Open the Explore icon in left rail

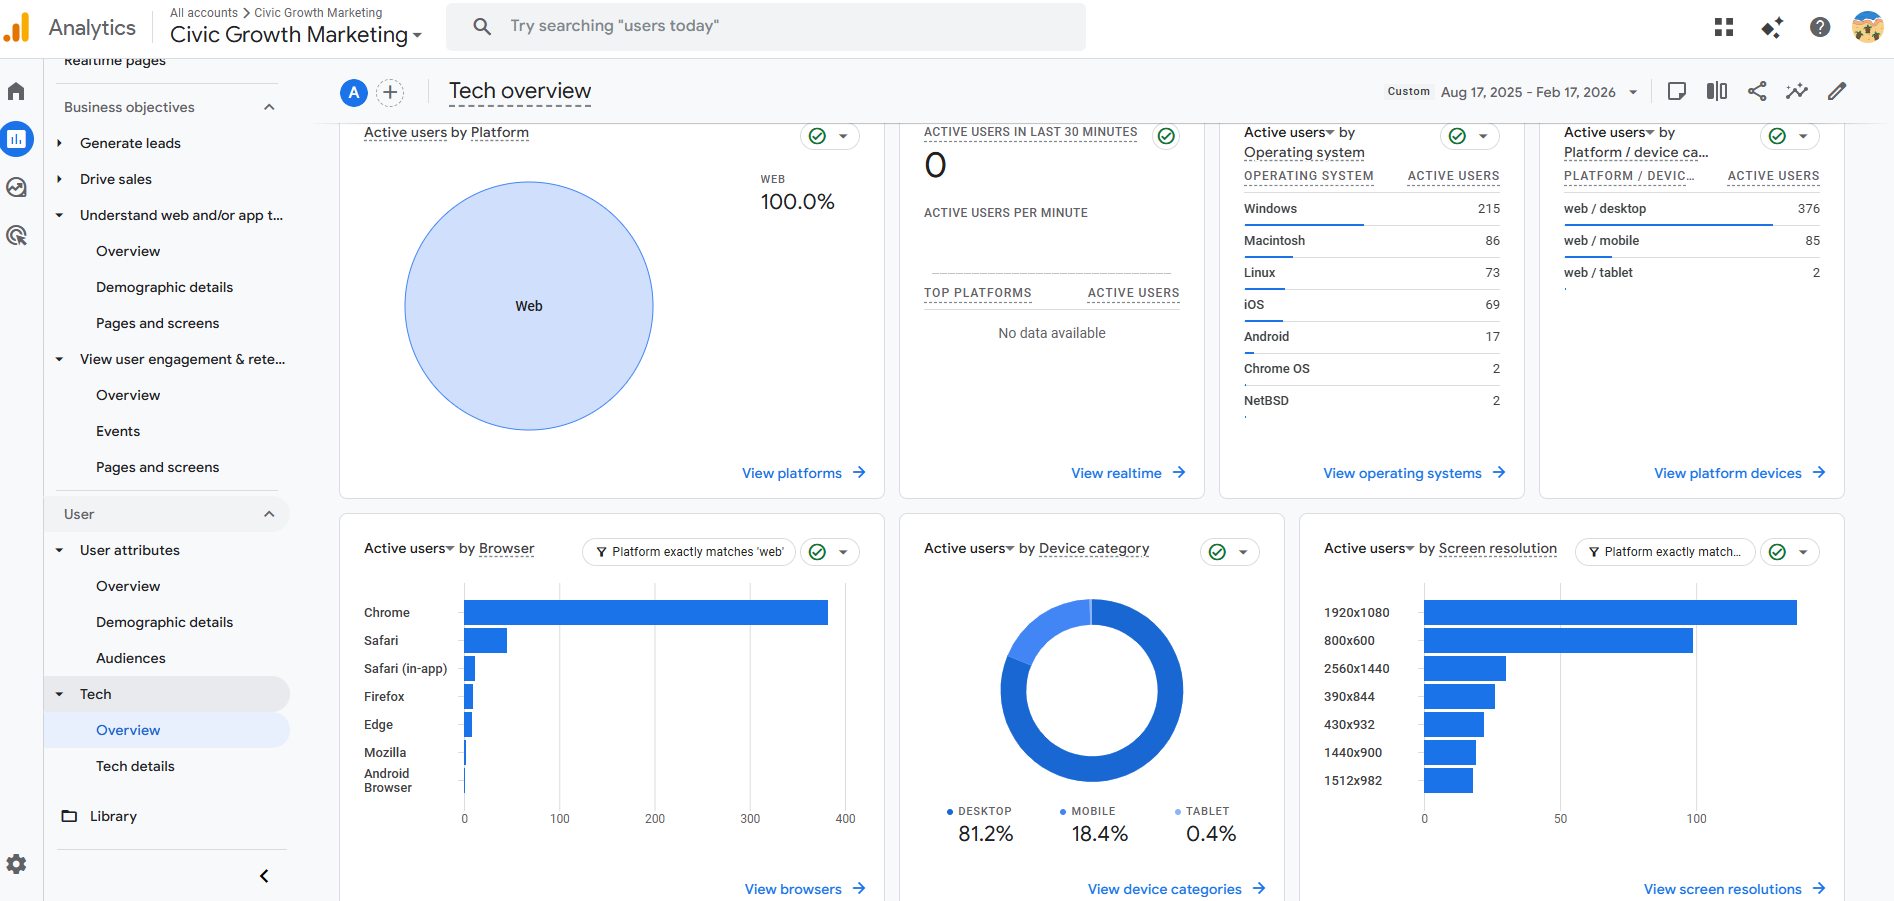pyautogui.click(x=16, y=187)
